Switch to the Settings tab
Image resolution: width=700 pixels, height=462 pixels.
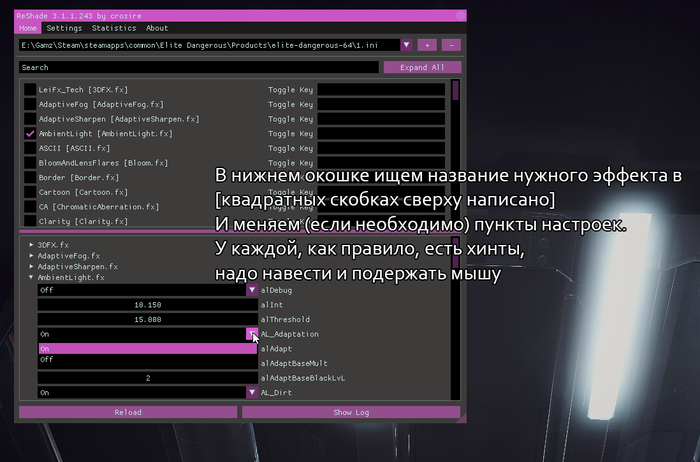[x=64, y=28]
